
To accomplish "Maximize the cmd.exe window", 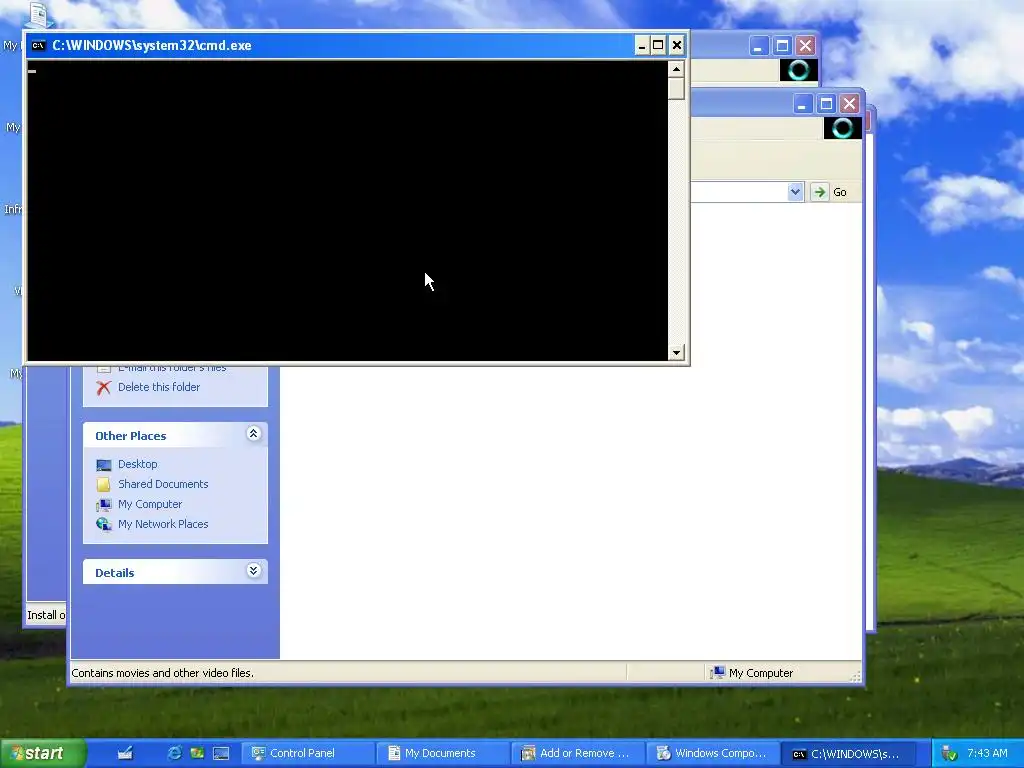I will point(658,45).
